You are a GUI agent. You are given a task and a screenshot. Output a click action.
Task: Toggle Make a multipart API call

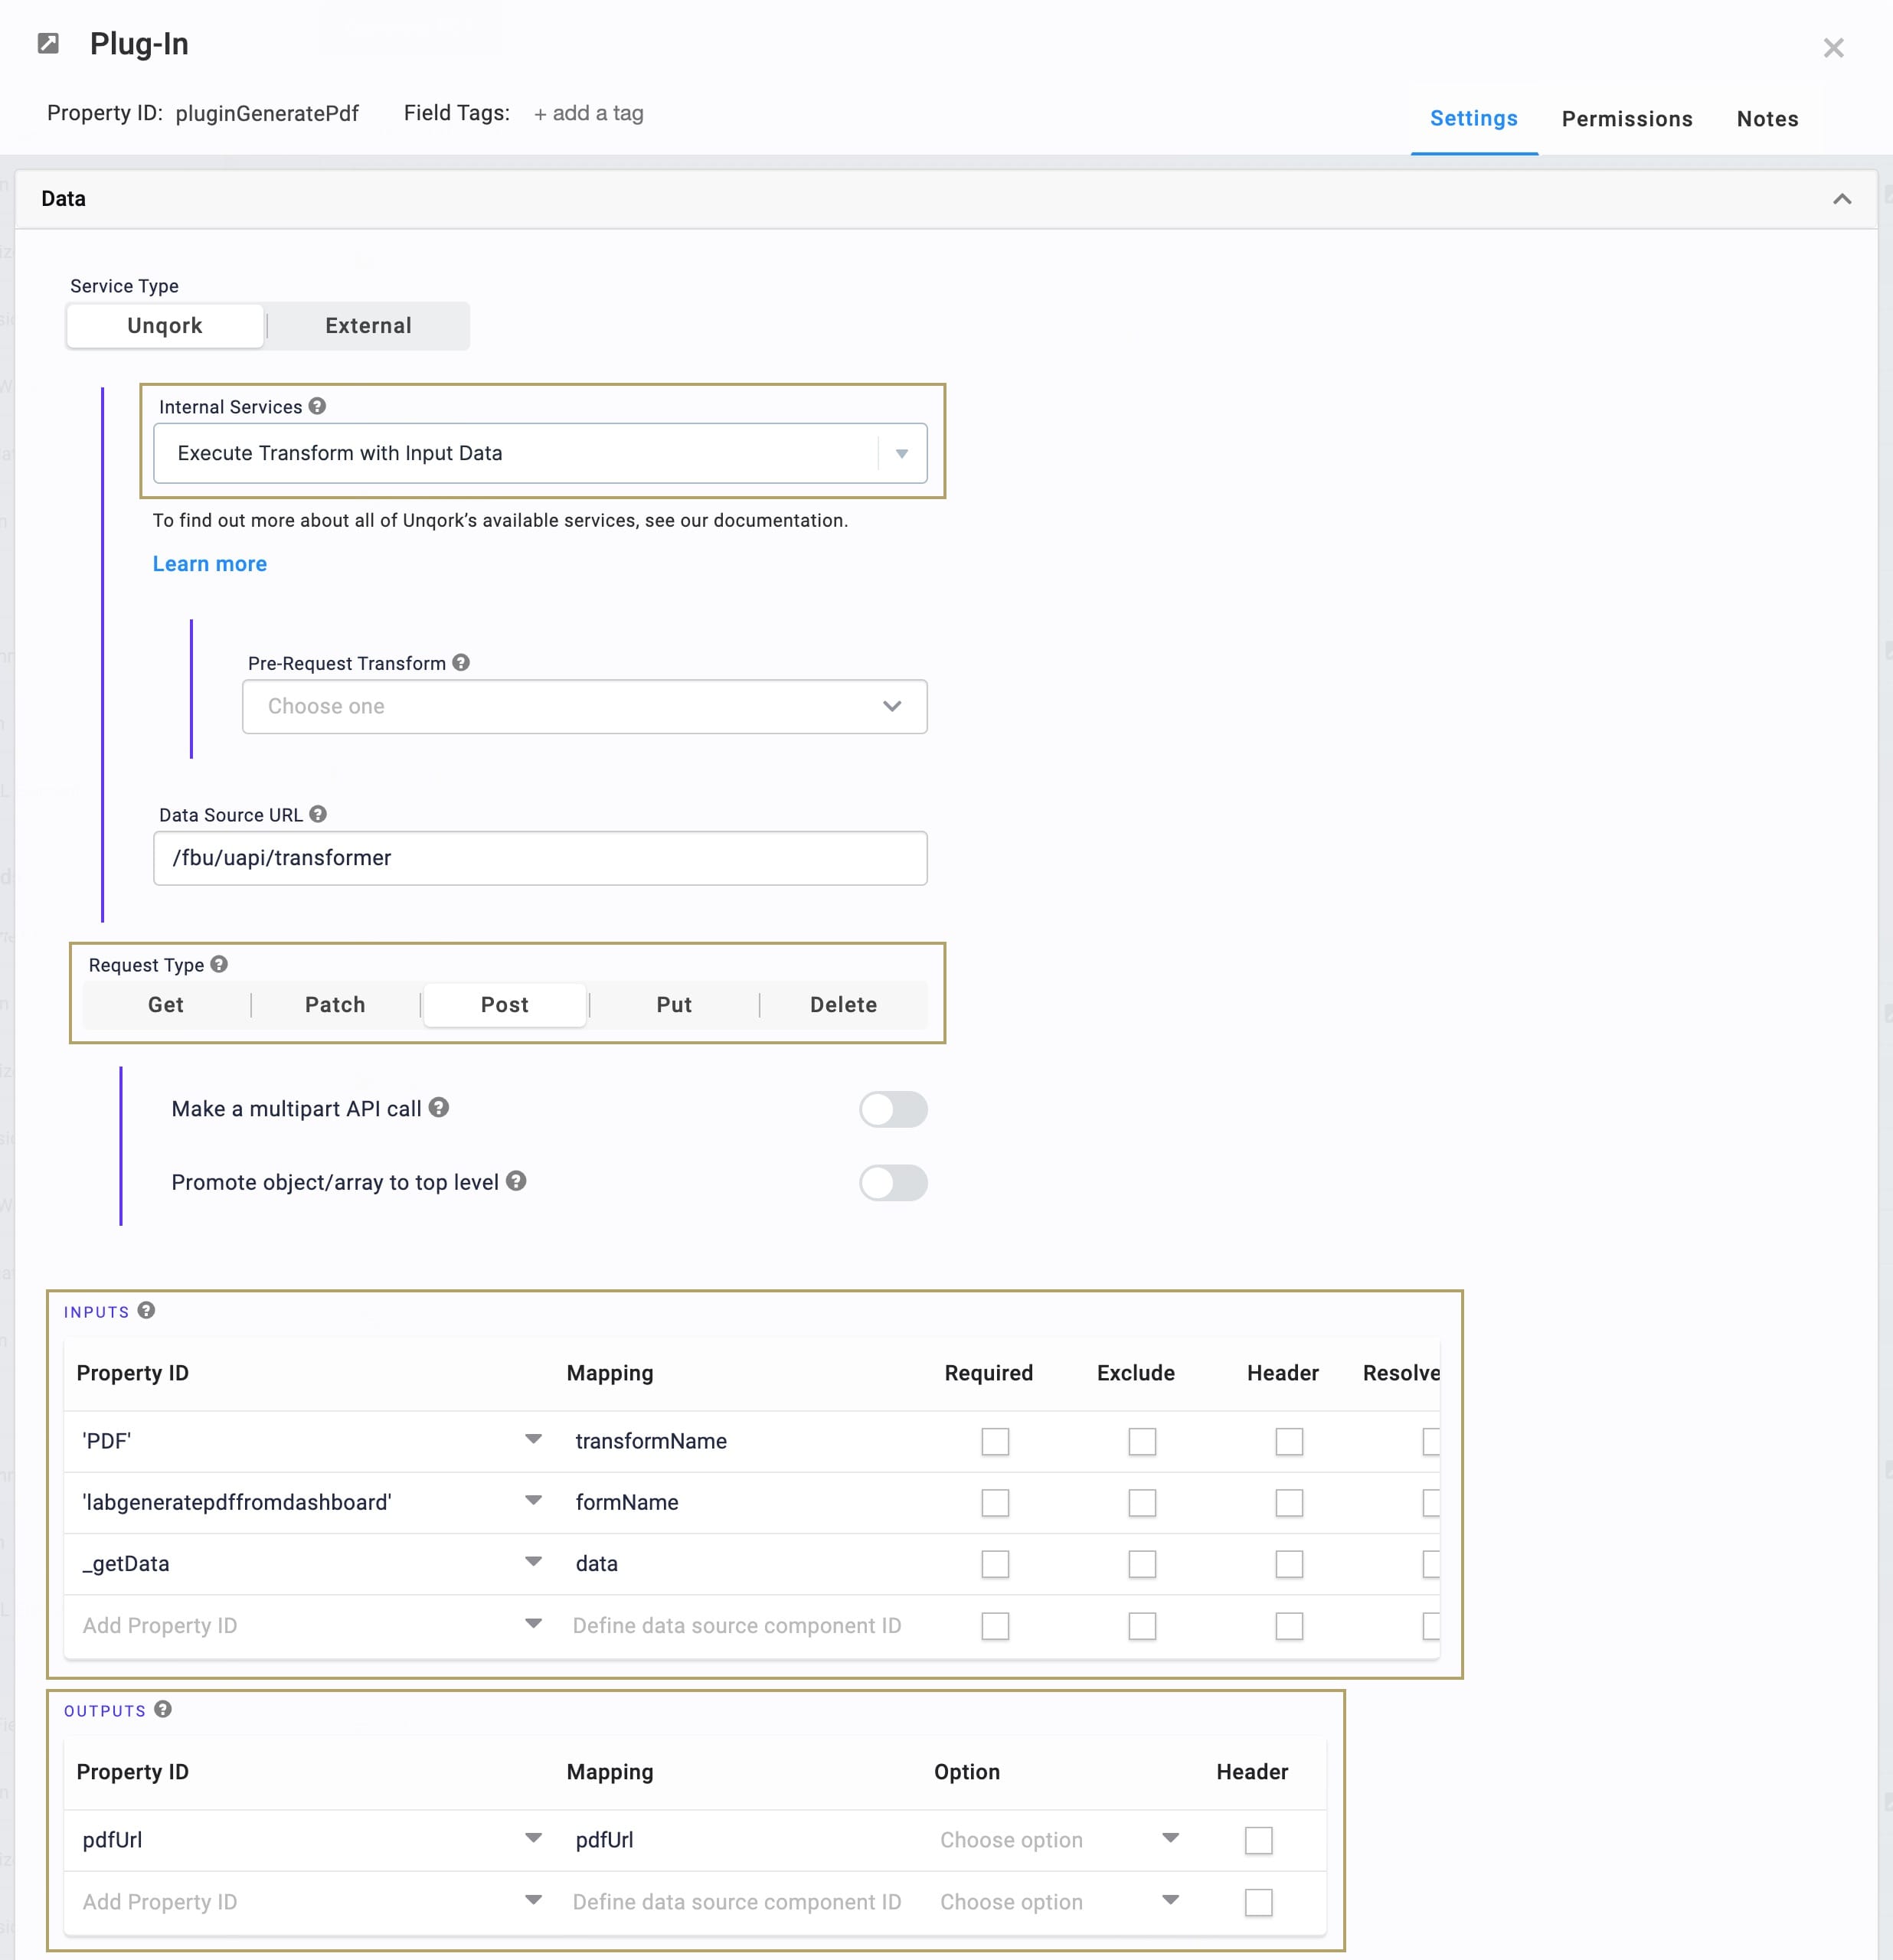[x=893, y=1109]
